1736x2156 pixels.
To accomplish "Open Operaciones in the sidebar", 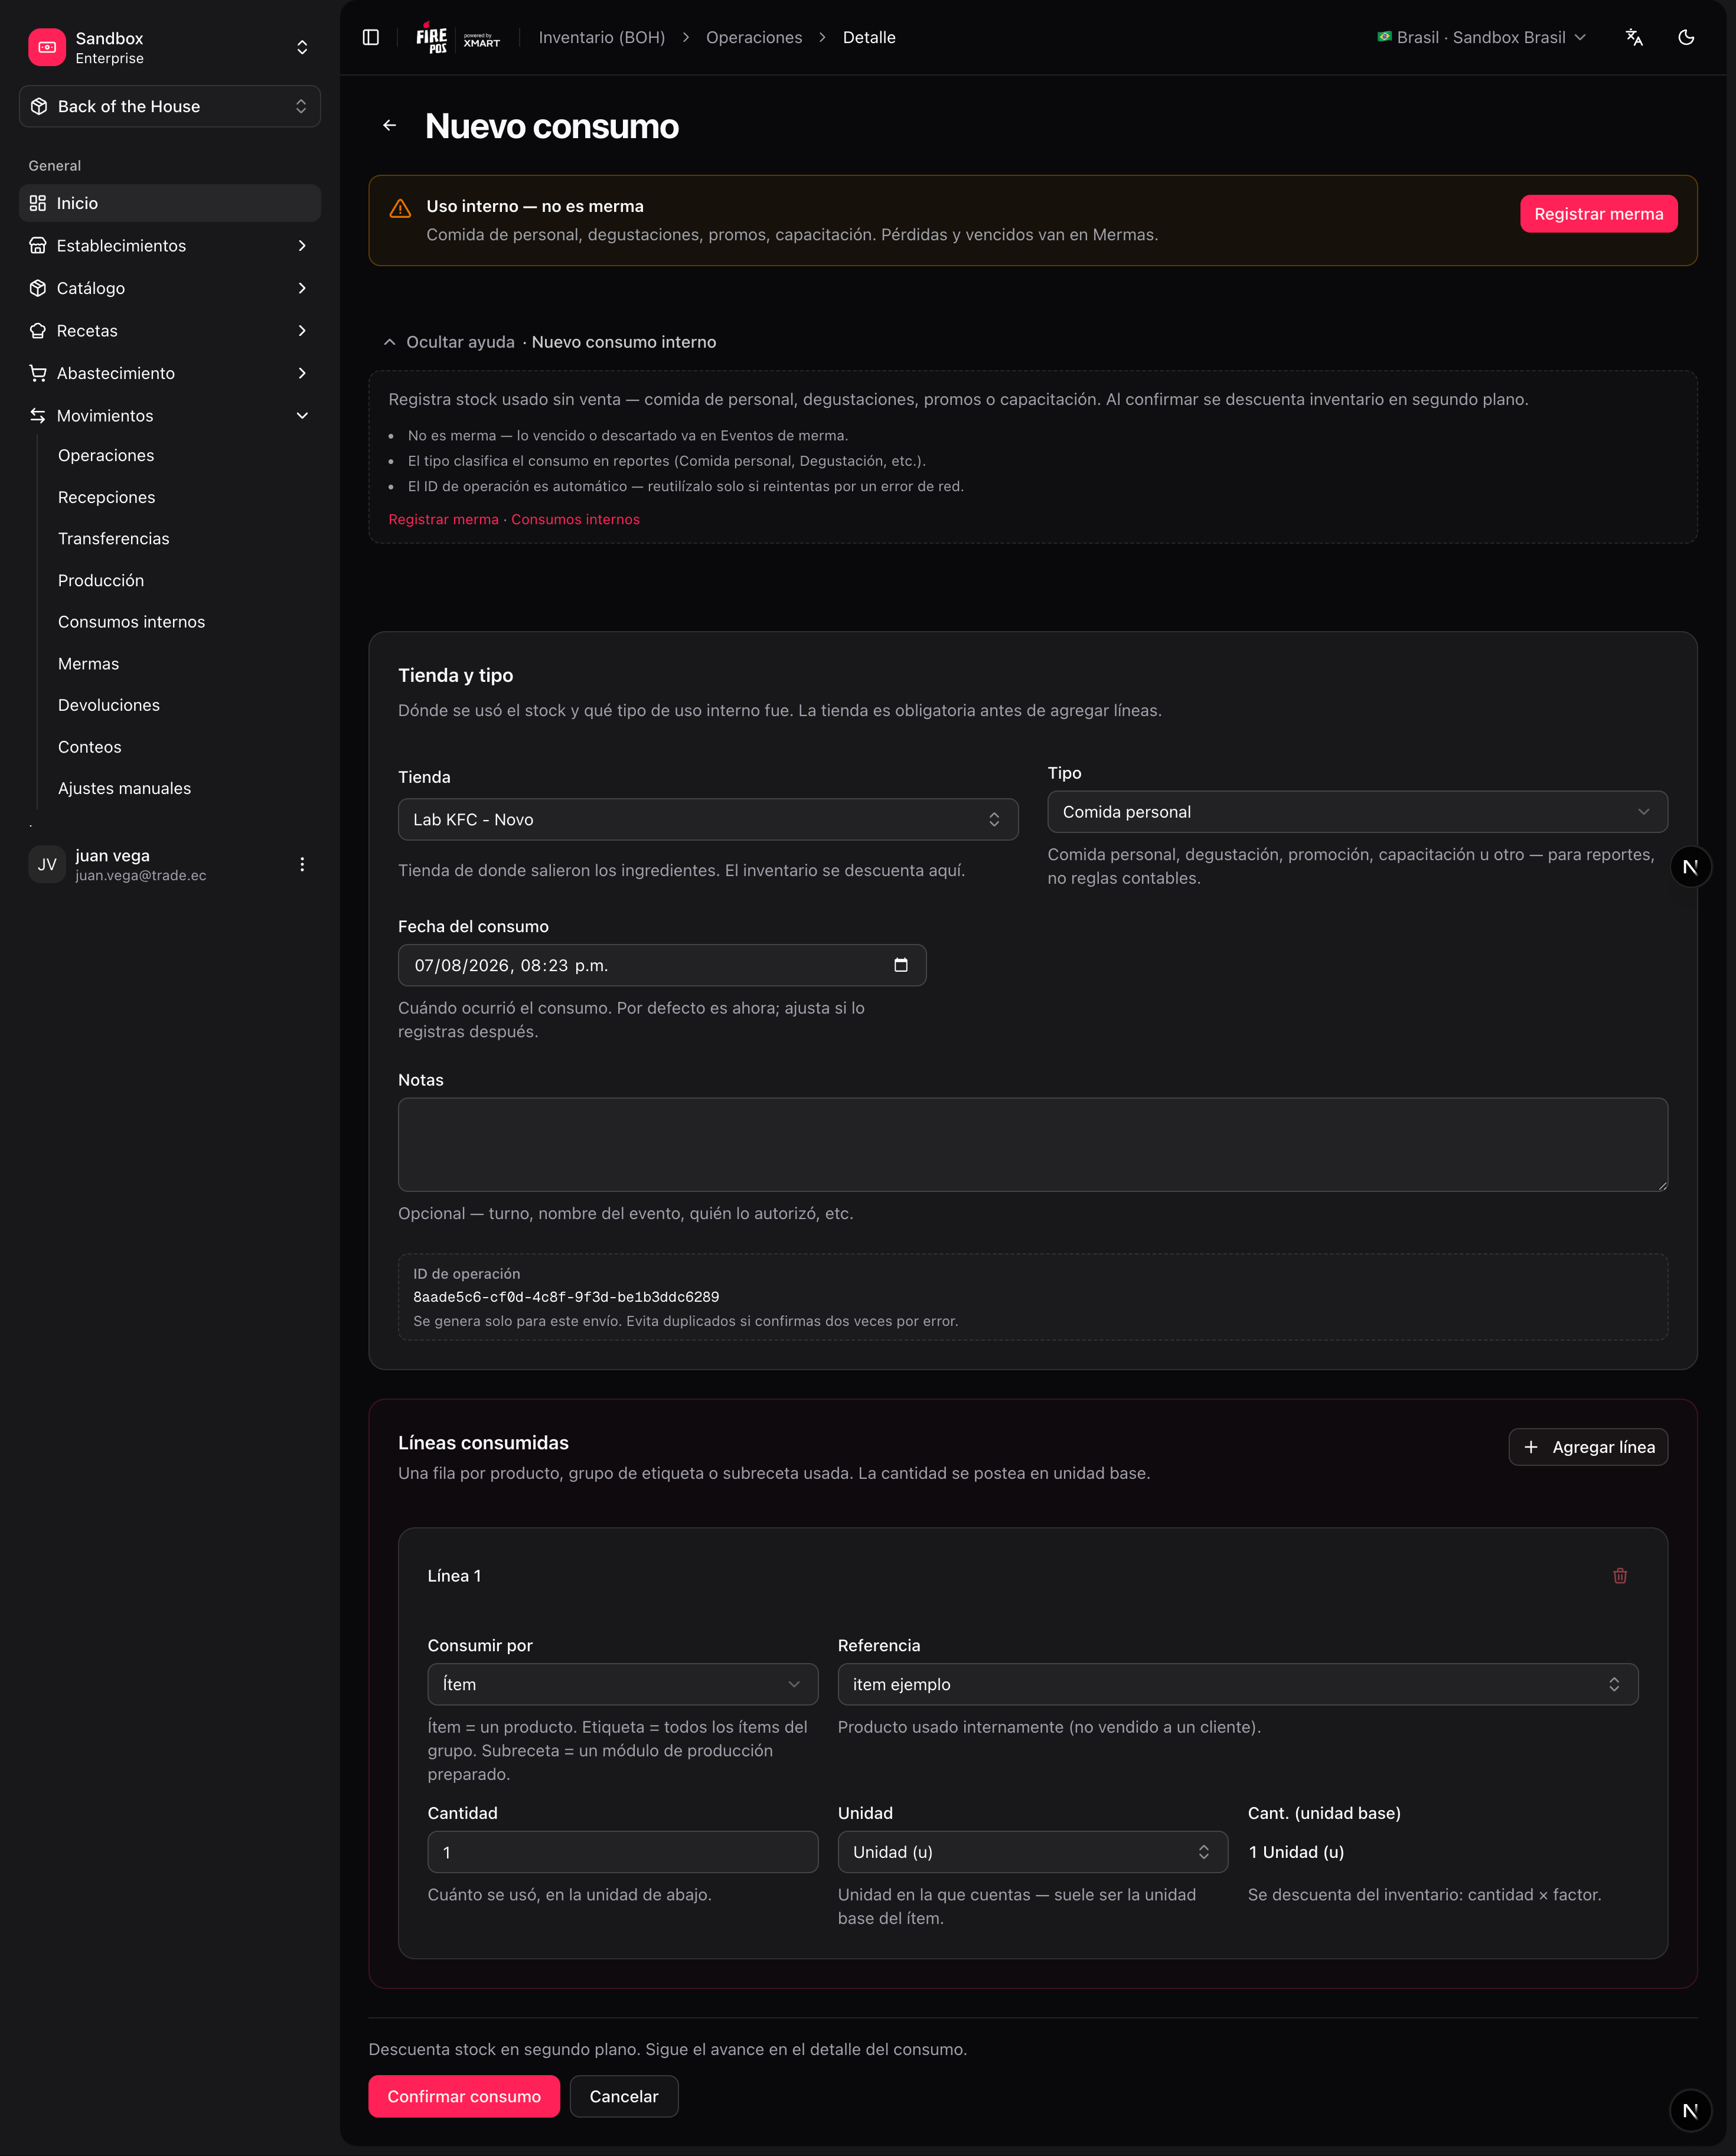I will click(x=106, y=455).
